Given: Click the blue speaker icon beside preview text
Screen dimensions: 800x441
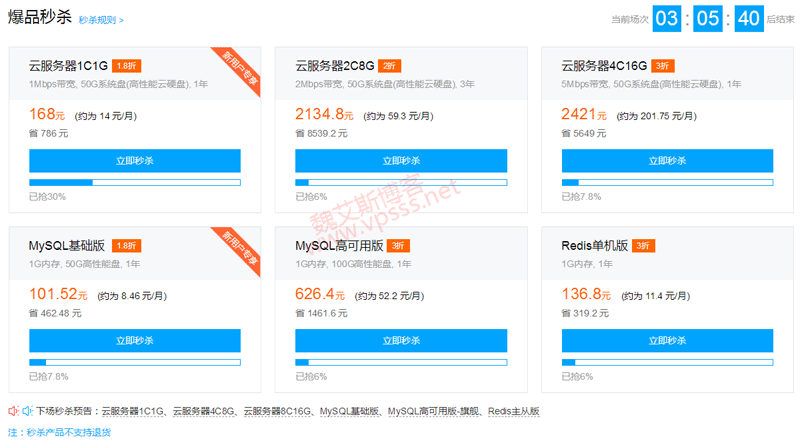Looking at the screenshot, I should click(x=28, y=411).
